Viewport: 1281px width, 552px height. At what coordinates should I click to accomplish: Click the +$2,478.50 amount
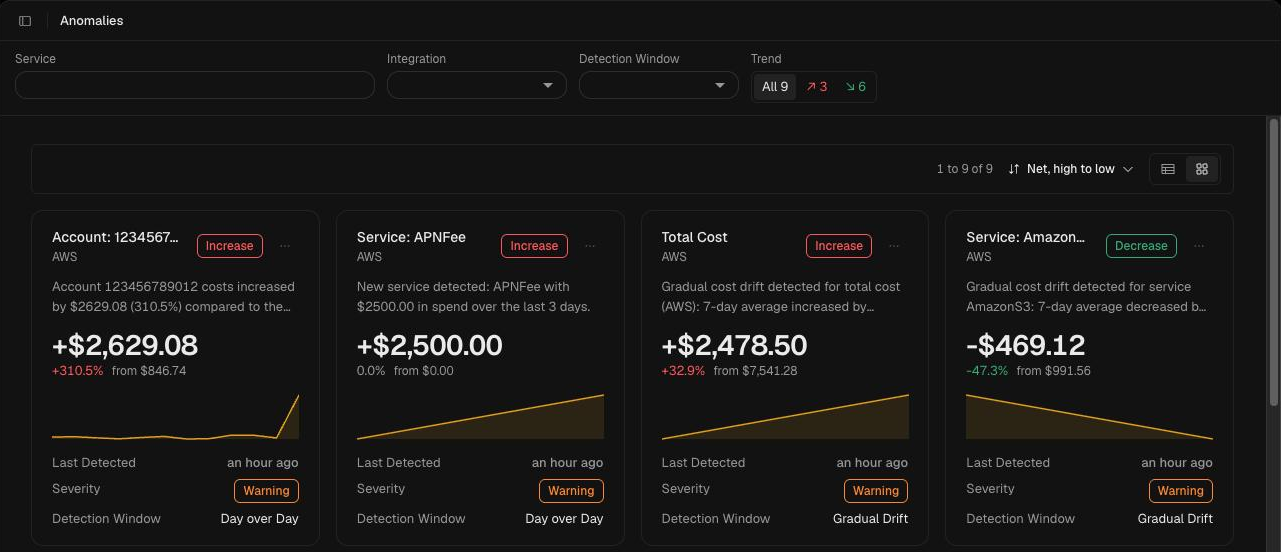734,346
